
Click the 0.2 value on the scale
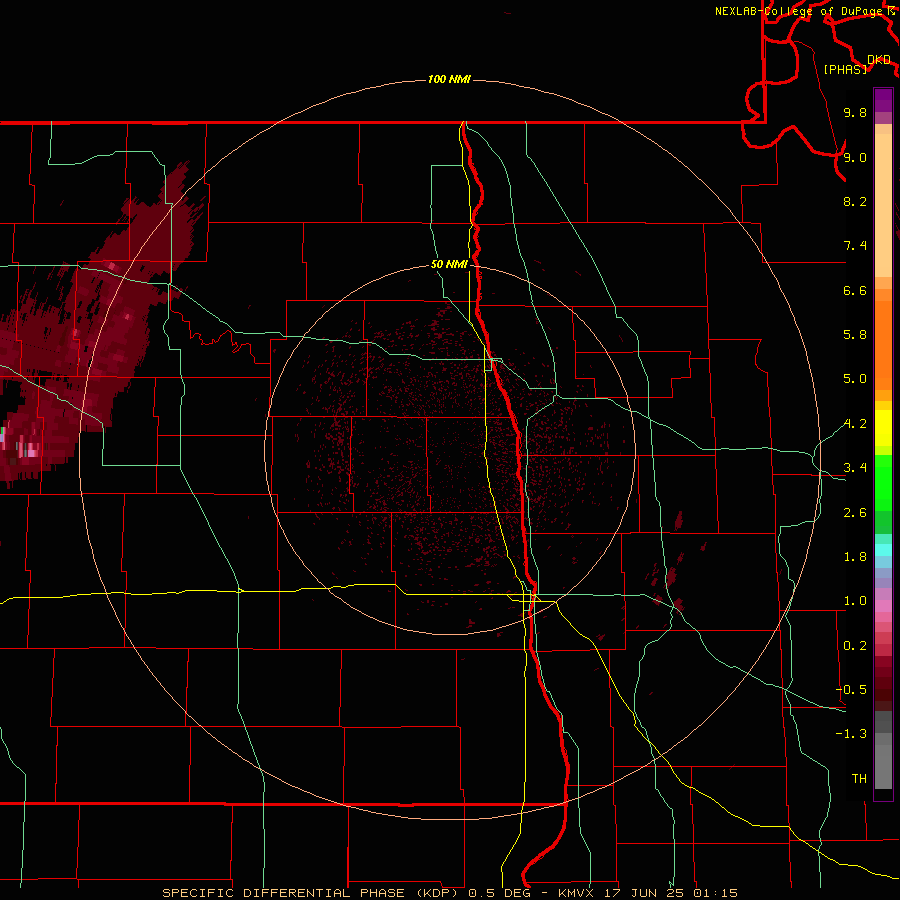tap(855, 646)
